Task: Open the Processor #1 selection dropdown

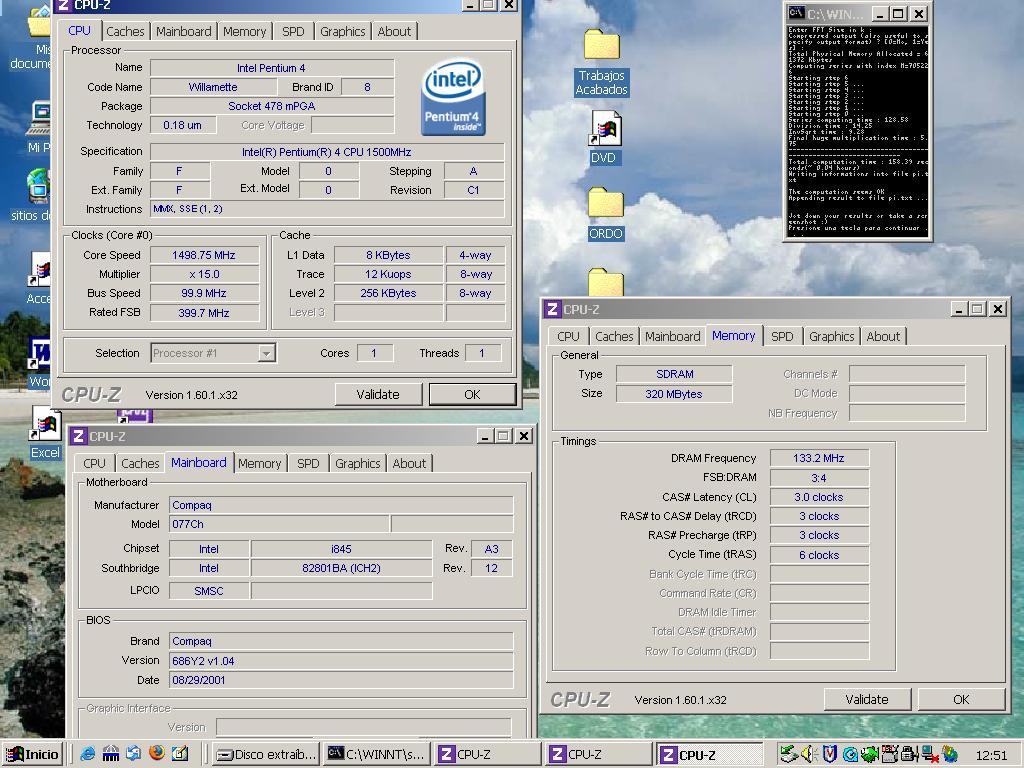Action: click(213, 353)
